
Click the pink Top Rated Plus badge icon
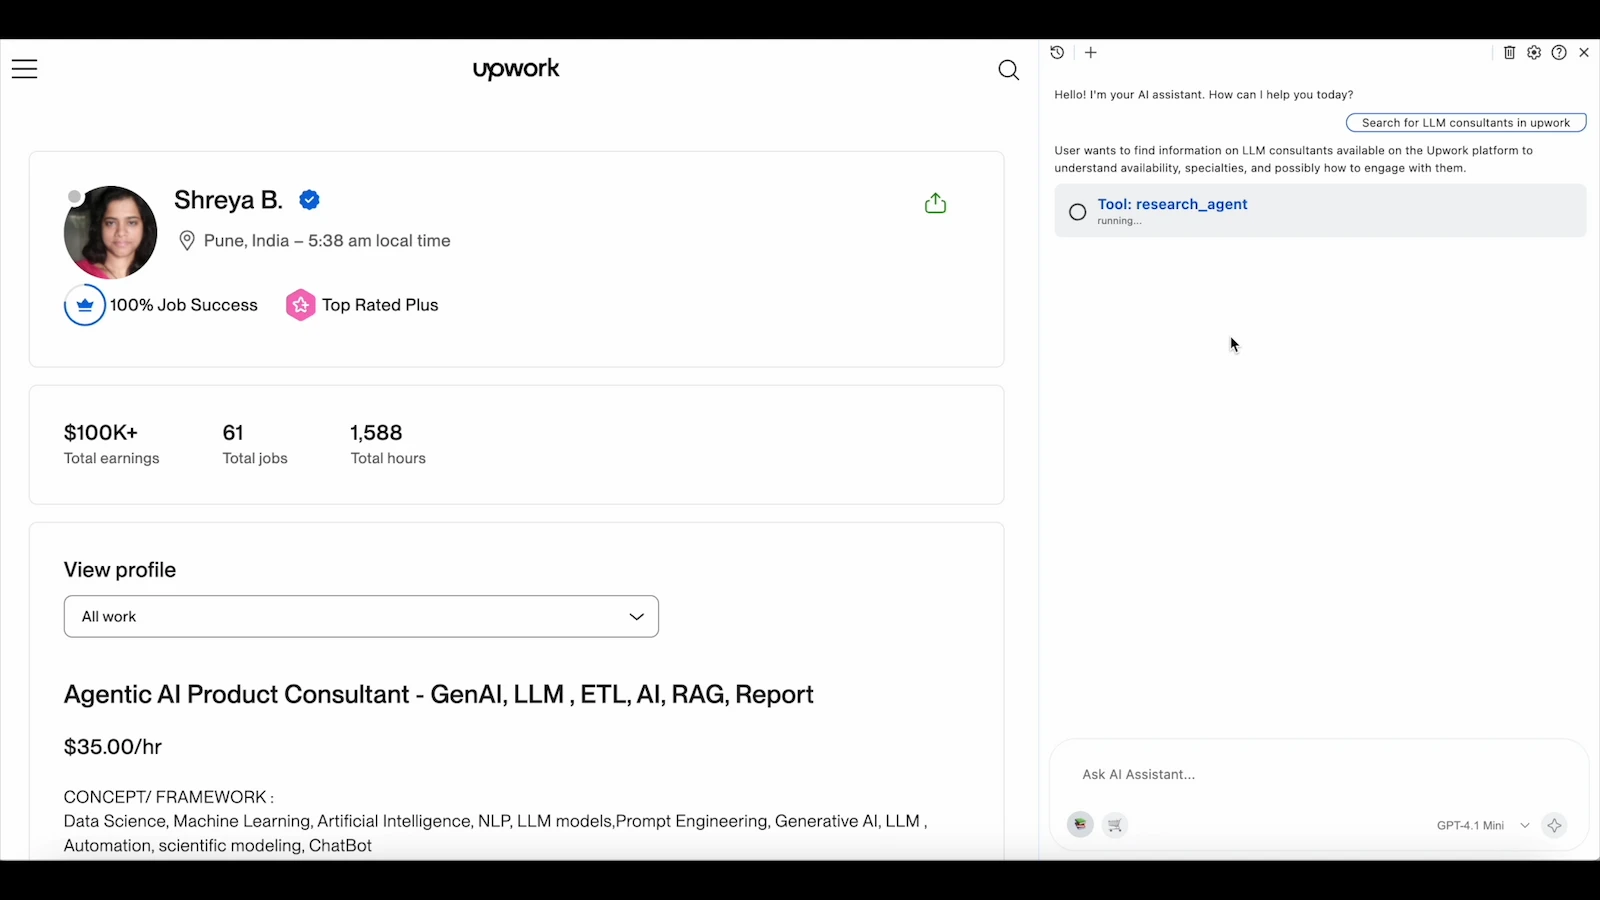(300, 305)
